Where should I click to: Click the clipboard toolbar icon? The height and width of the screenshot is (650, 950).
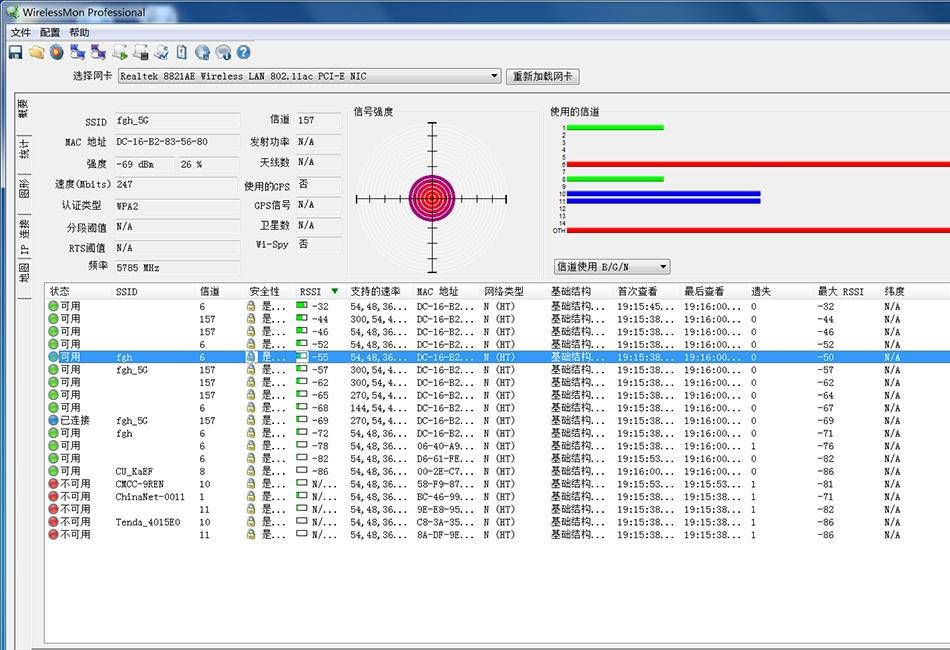point(181,52)
